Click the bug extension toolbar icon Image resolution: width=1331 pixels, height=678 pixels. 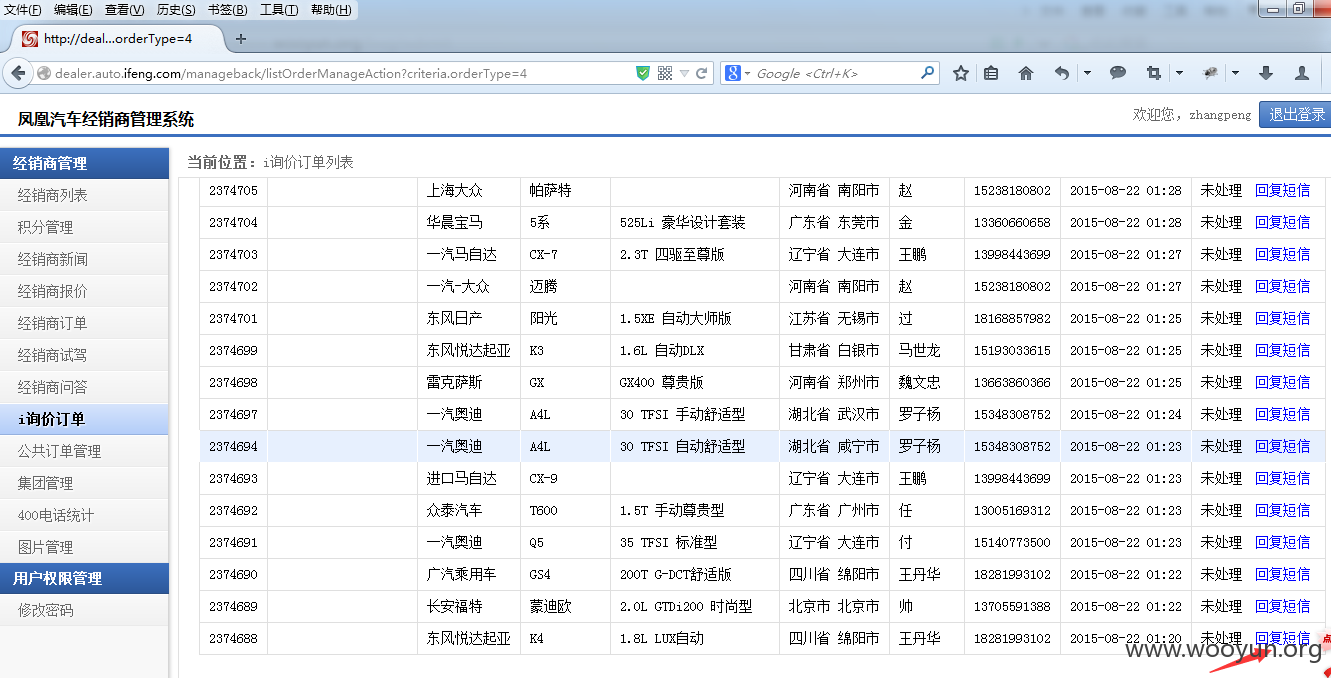tap(1210, 73)
